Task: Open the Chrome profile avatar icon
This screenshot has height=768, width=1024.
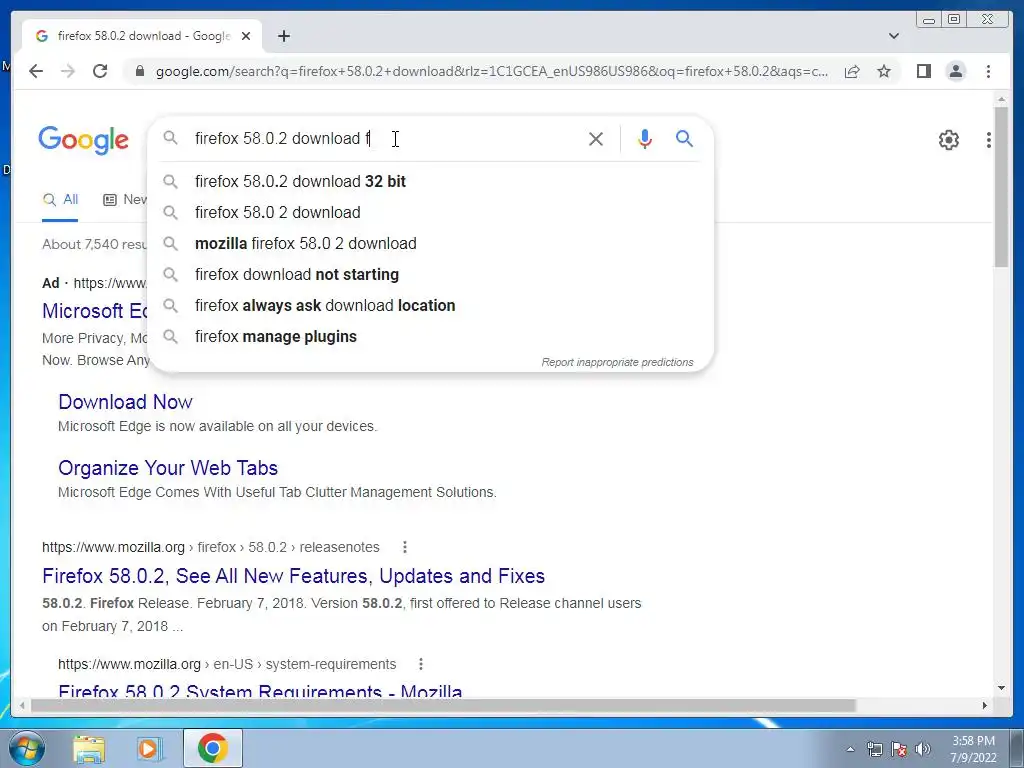Action: click(x=955, y=71)
